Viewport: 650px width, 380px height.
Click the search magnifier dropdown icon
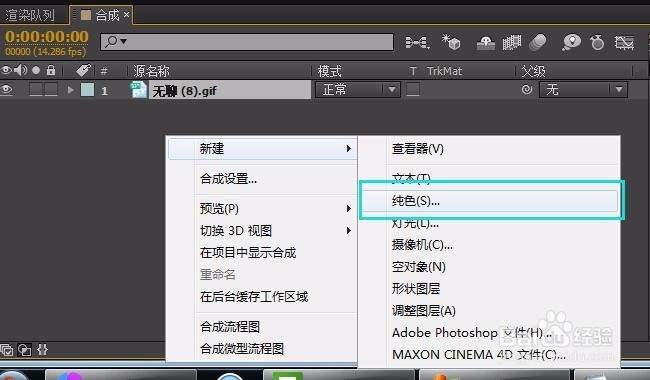pos(115,42)
